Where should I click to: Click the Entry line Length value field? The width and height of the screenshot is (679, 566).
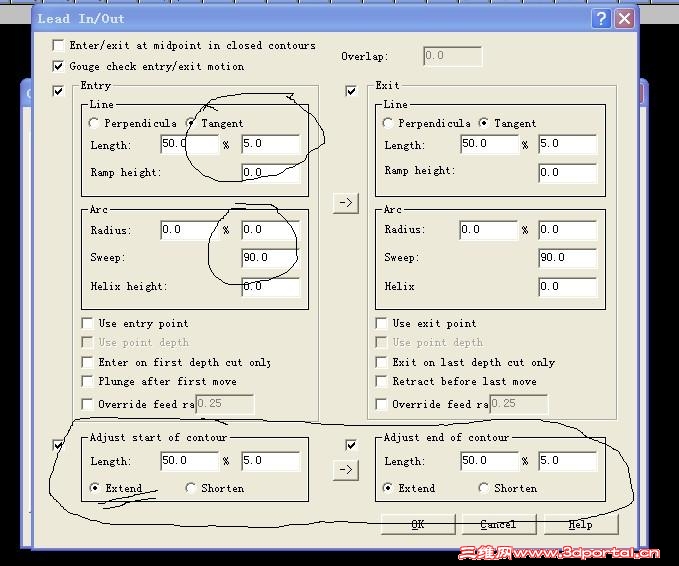(x=271, y=144)
